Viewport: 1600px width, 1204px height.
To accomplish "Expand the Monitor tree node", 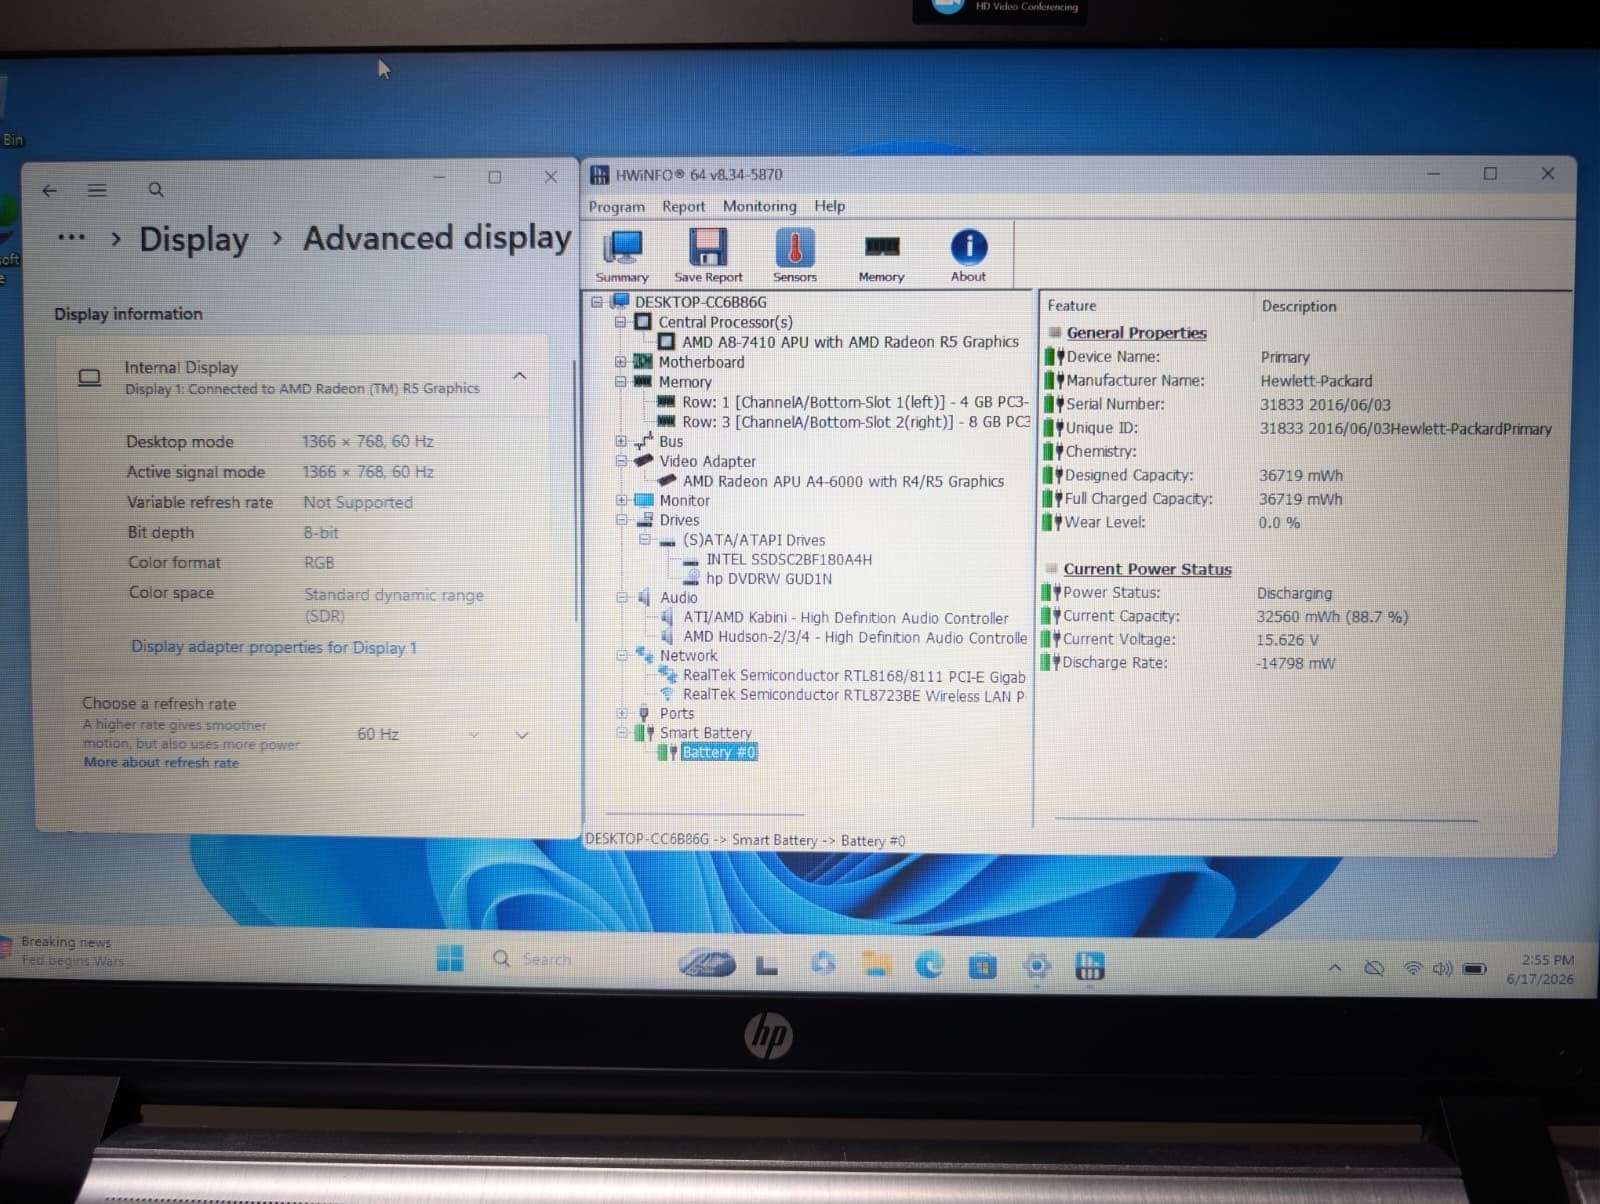I will [621, 500].
